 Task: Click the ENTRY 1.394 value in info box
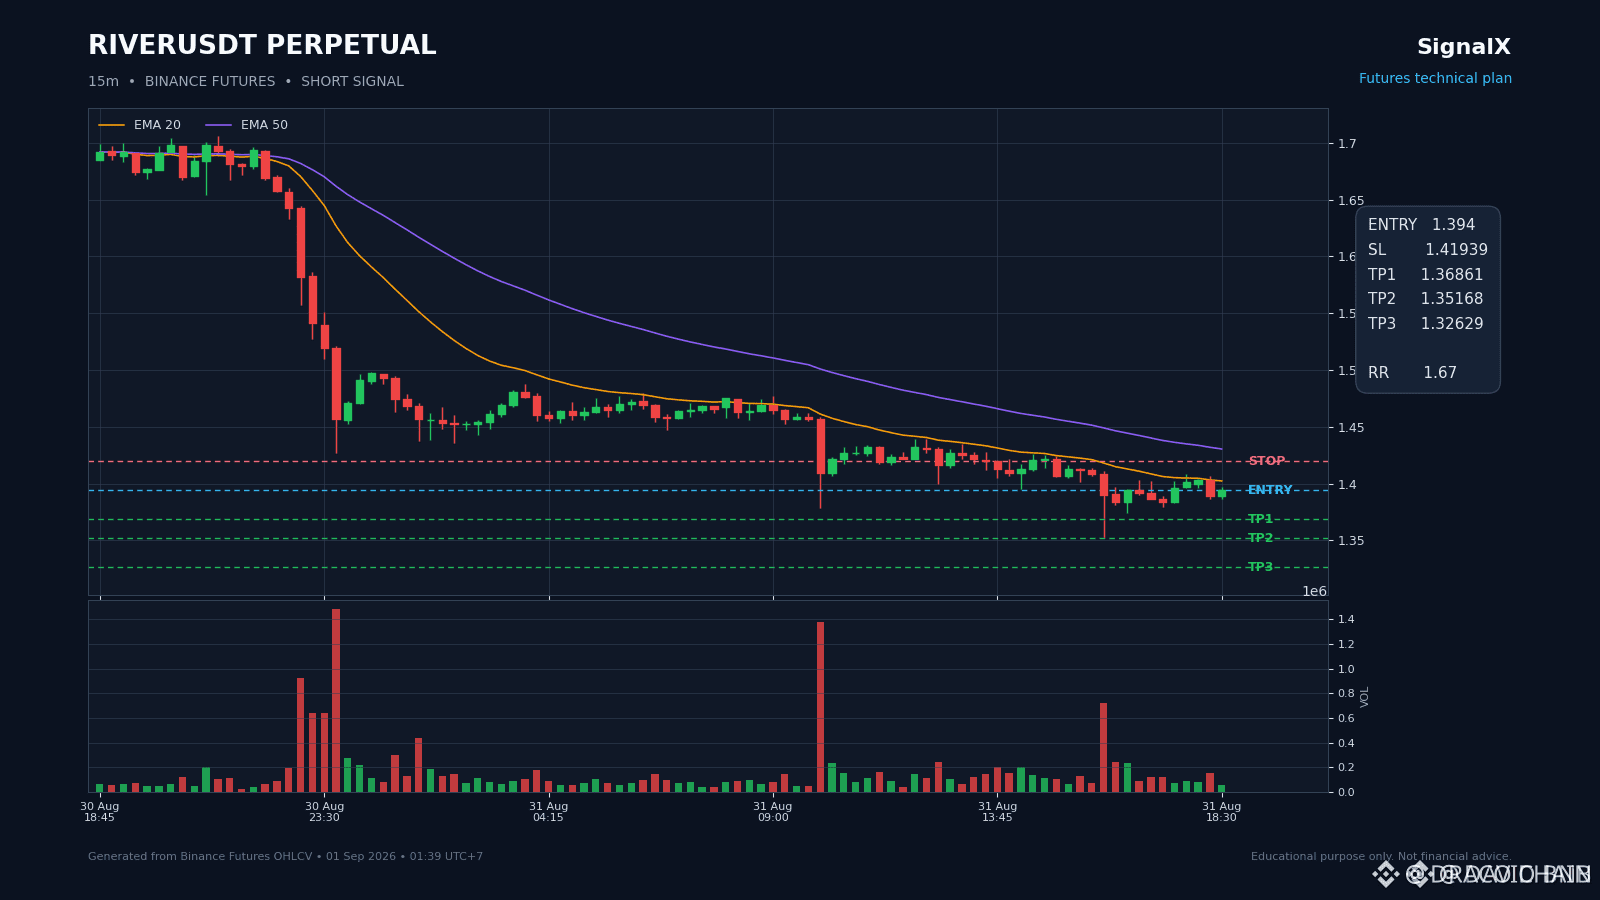click(x=1421, y=225)
